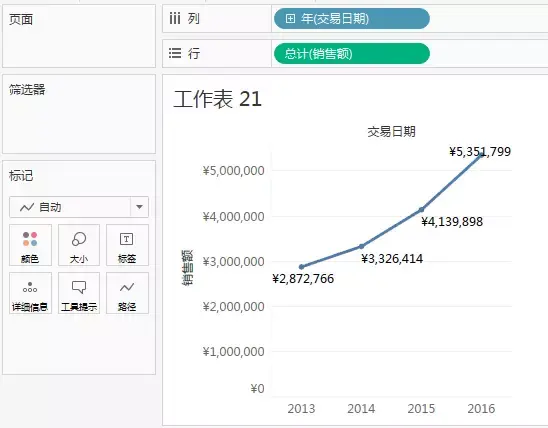Select the 总计(销售额) row pill

pos(352,53)
